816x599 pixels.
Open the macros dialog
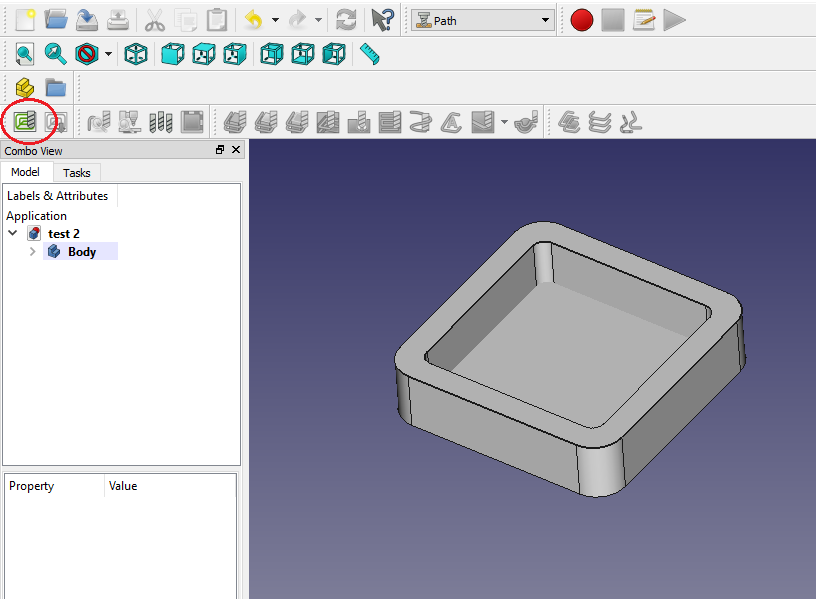(643, 19)
